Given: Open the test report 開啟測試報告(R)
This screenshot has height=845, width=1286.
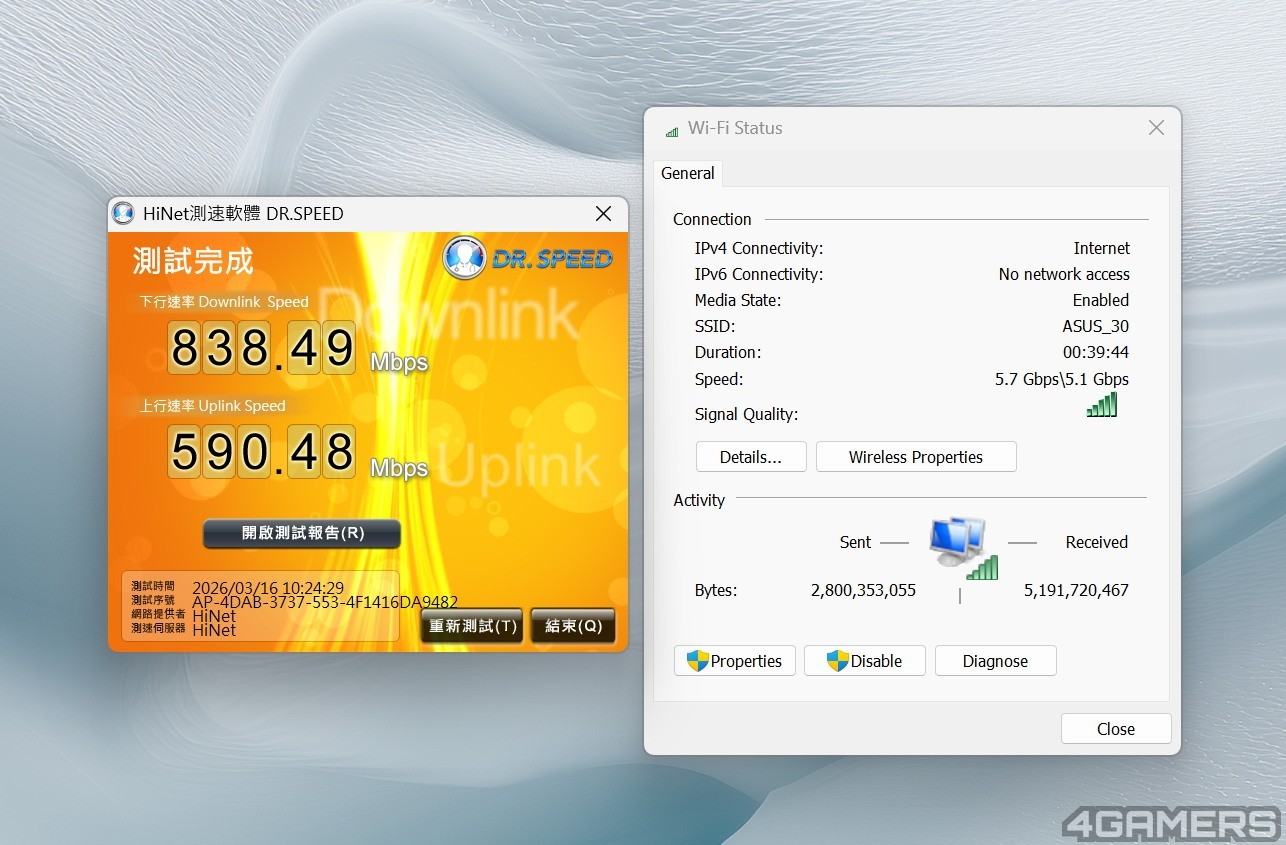Looking at the screenshot, I should [x=302, y=534].
